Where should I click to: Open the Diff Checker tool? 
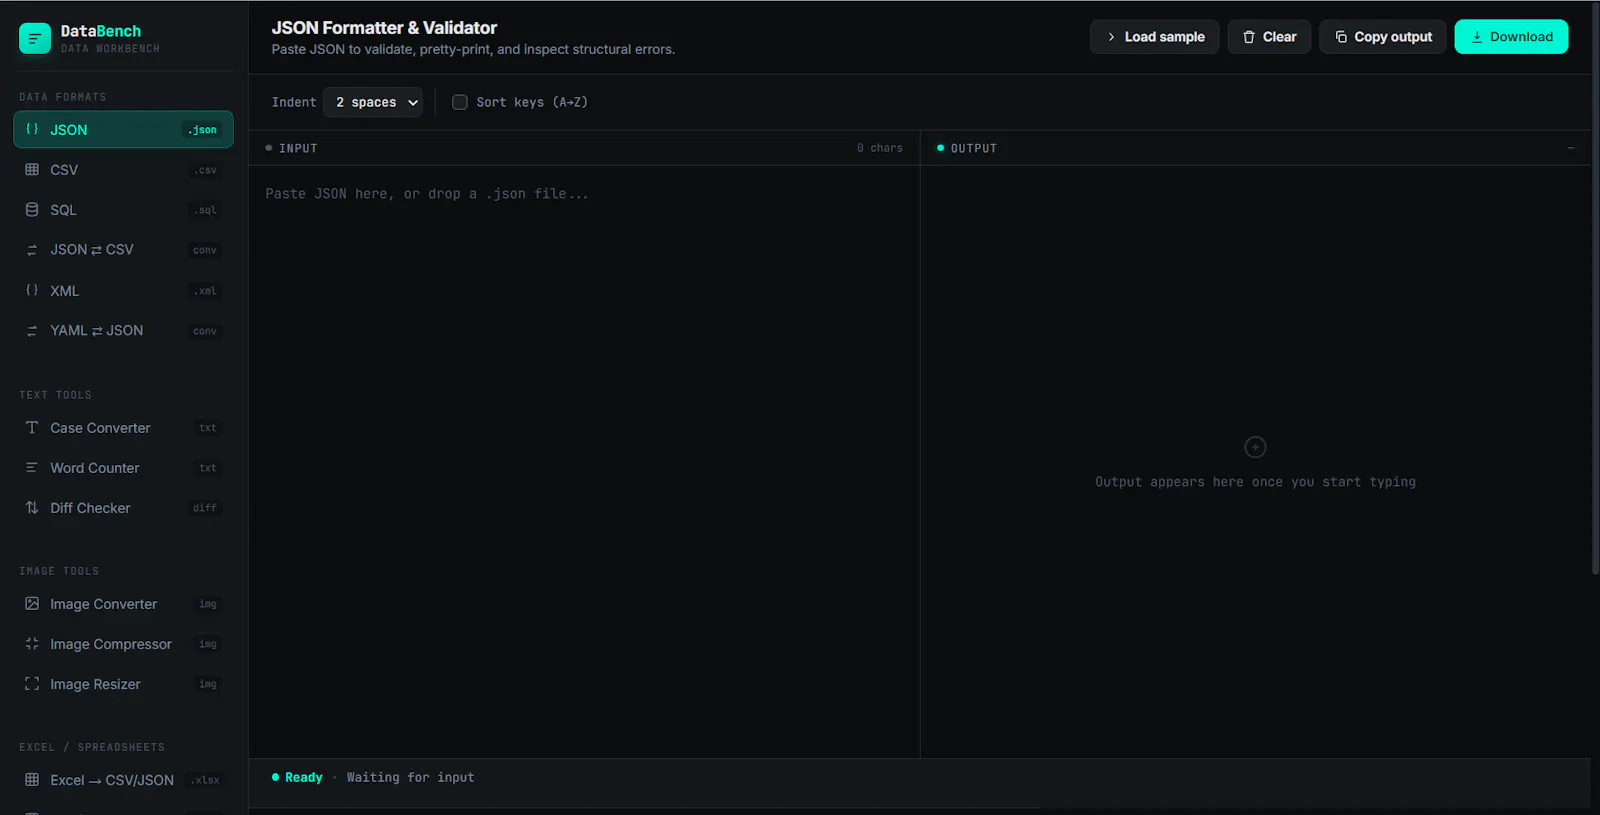click(123, 507)
